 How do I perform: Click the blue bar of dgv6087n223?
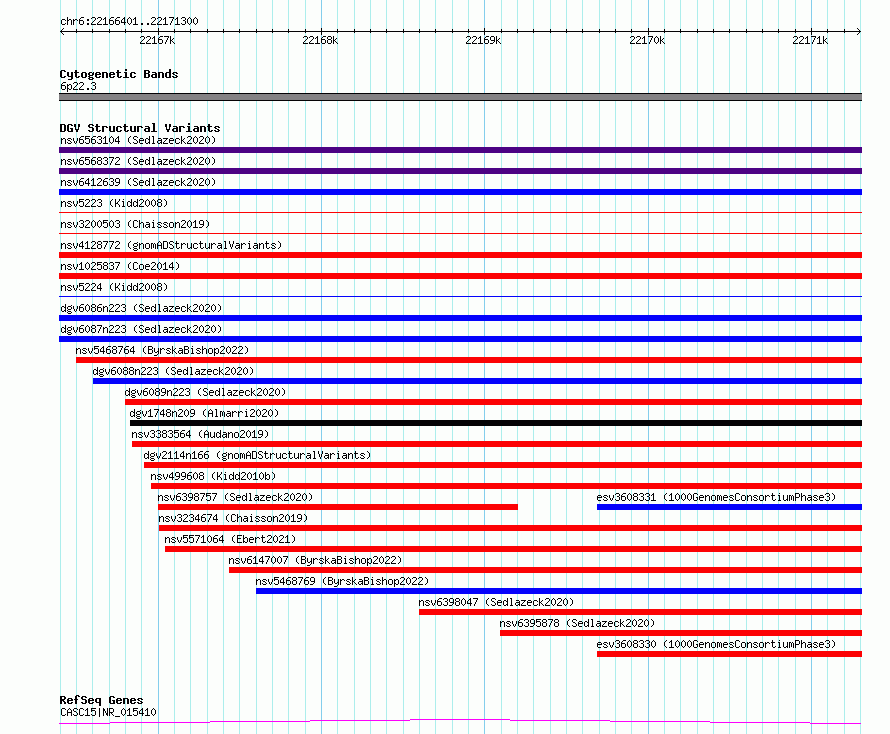pos(460,339)
